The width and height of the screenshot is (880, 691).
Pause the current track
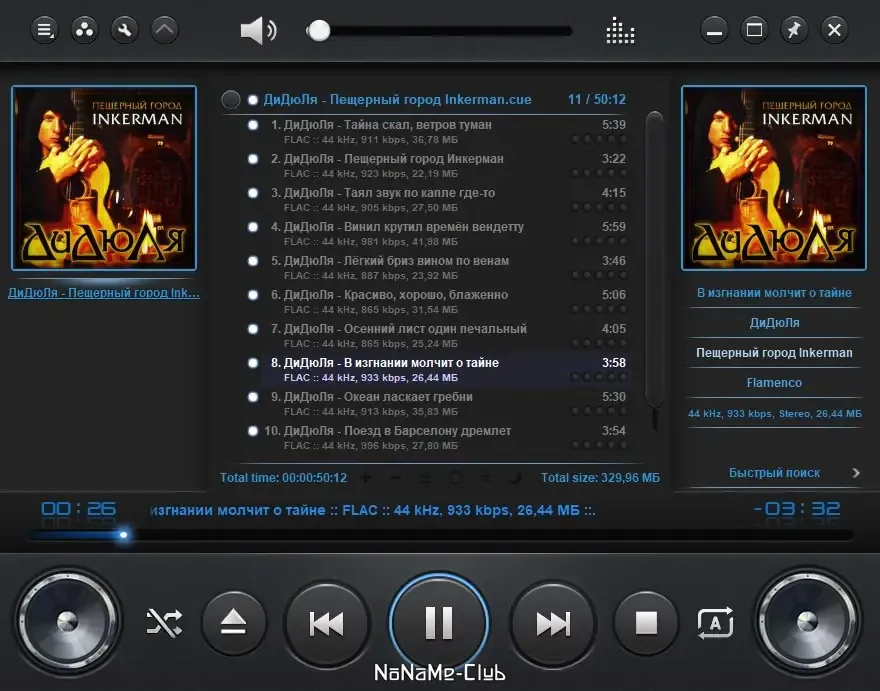click(x=439, y=622)
